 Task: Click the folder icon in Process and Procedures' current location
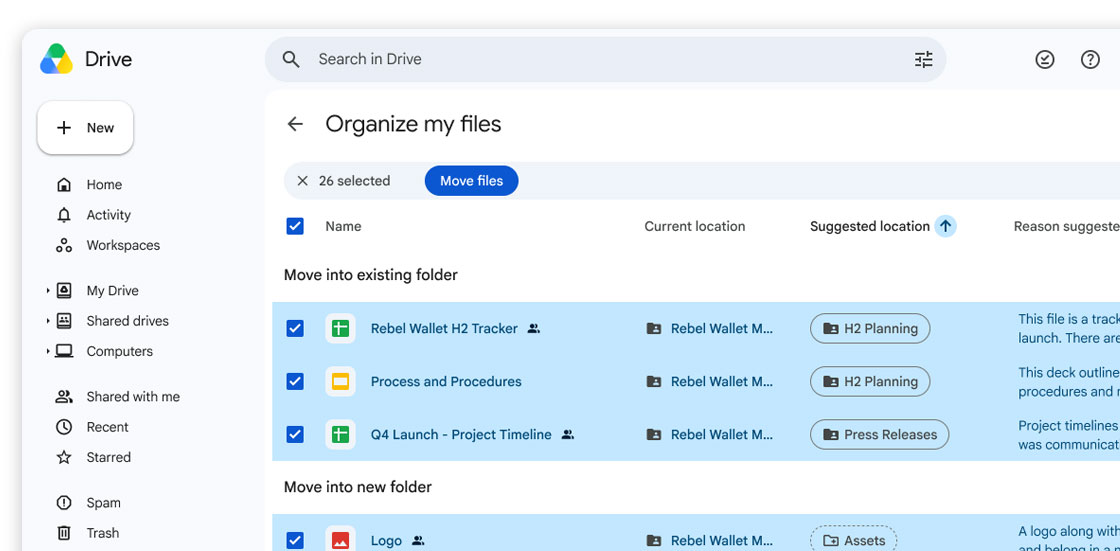coord(654,382)
